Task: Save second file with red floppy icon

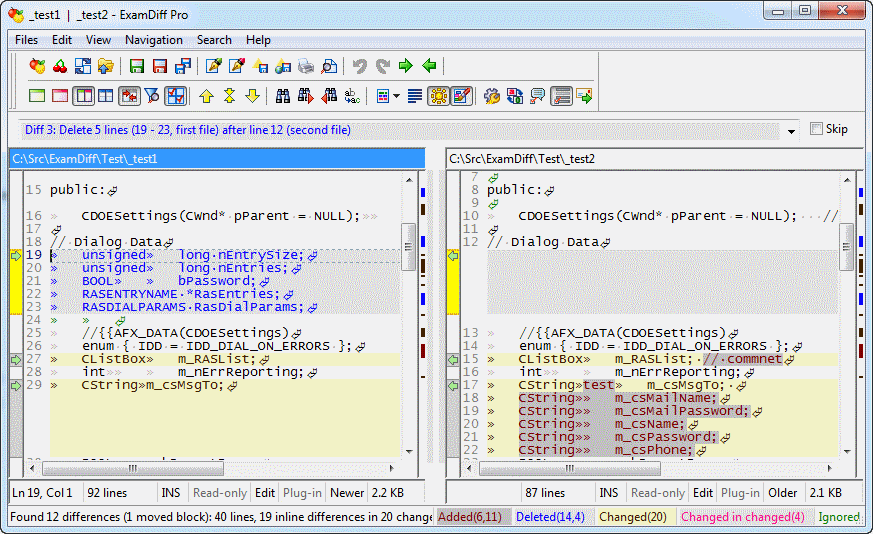Action: (160, 66)
